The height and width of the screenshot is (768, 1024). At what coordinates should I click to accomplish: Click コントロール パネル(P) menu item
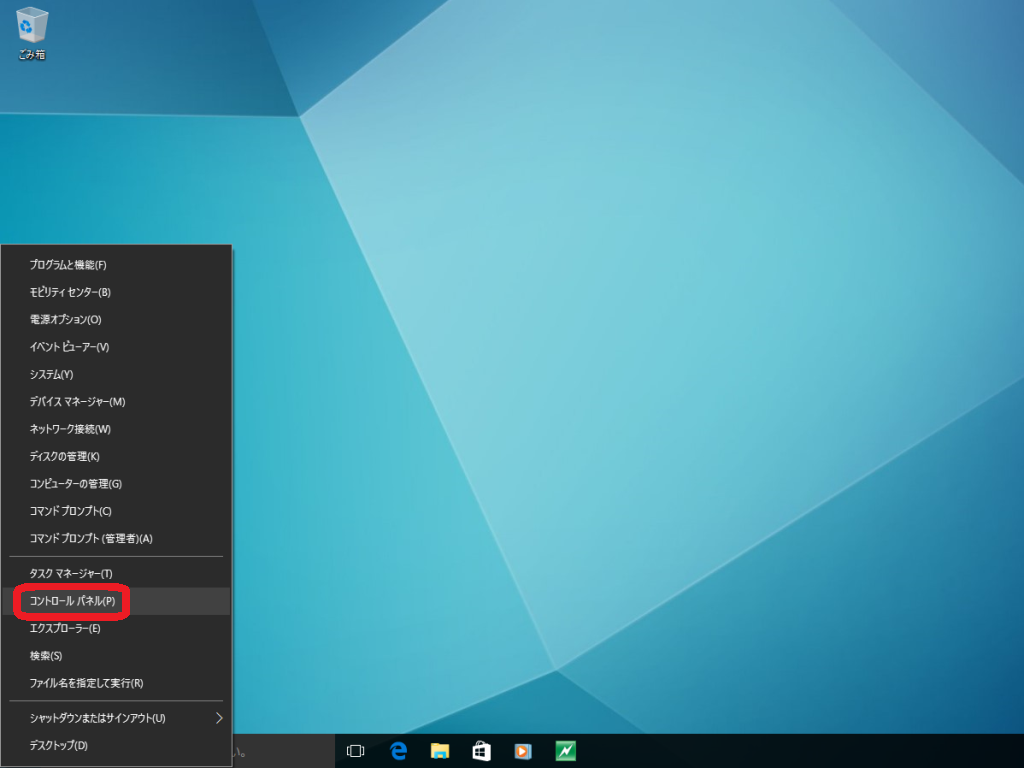(116, 601)
